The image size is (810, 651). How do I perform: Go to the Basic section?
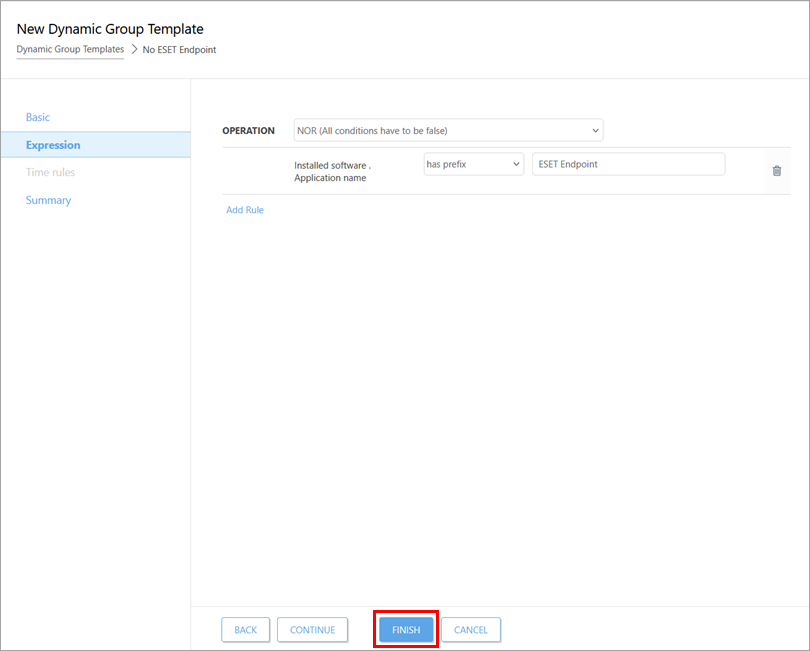tap(38, 117)
